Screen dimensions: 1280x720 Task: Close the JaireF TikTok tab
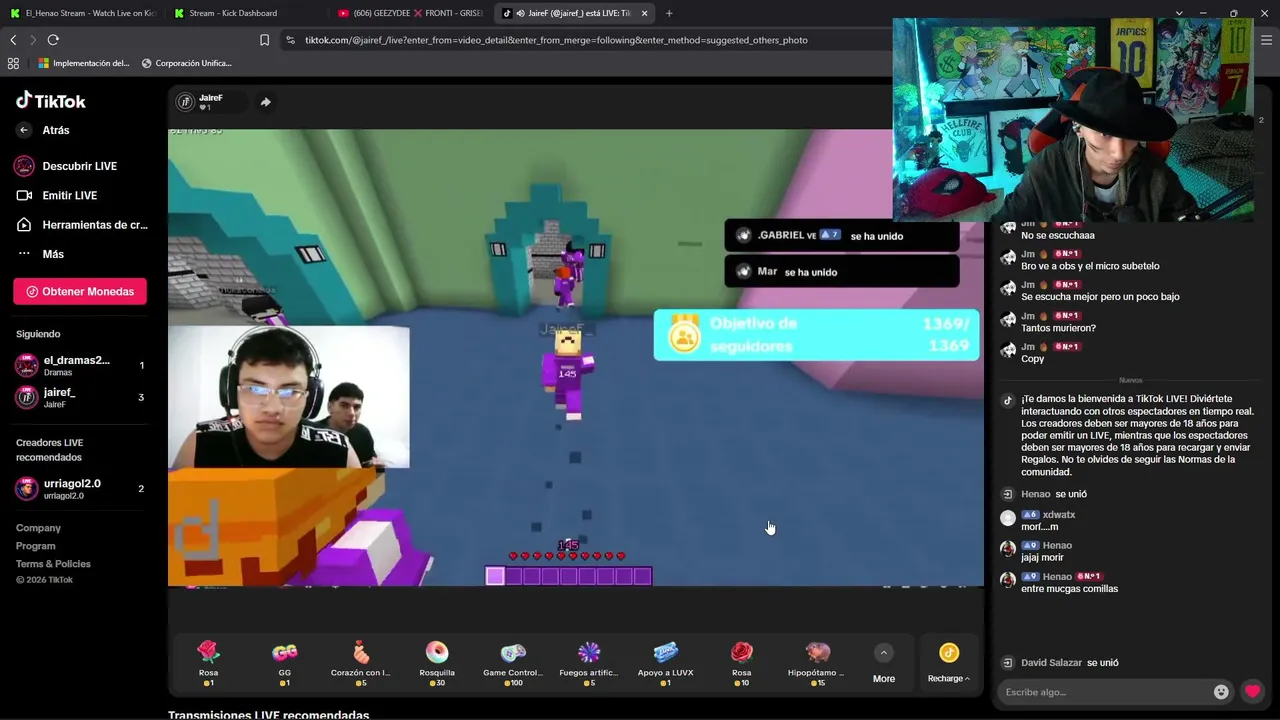pyautogui.click(x=644, y=13)
